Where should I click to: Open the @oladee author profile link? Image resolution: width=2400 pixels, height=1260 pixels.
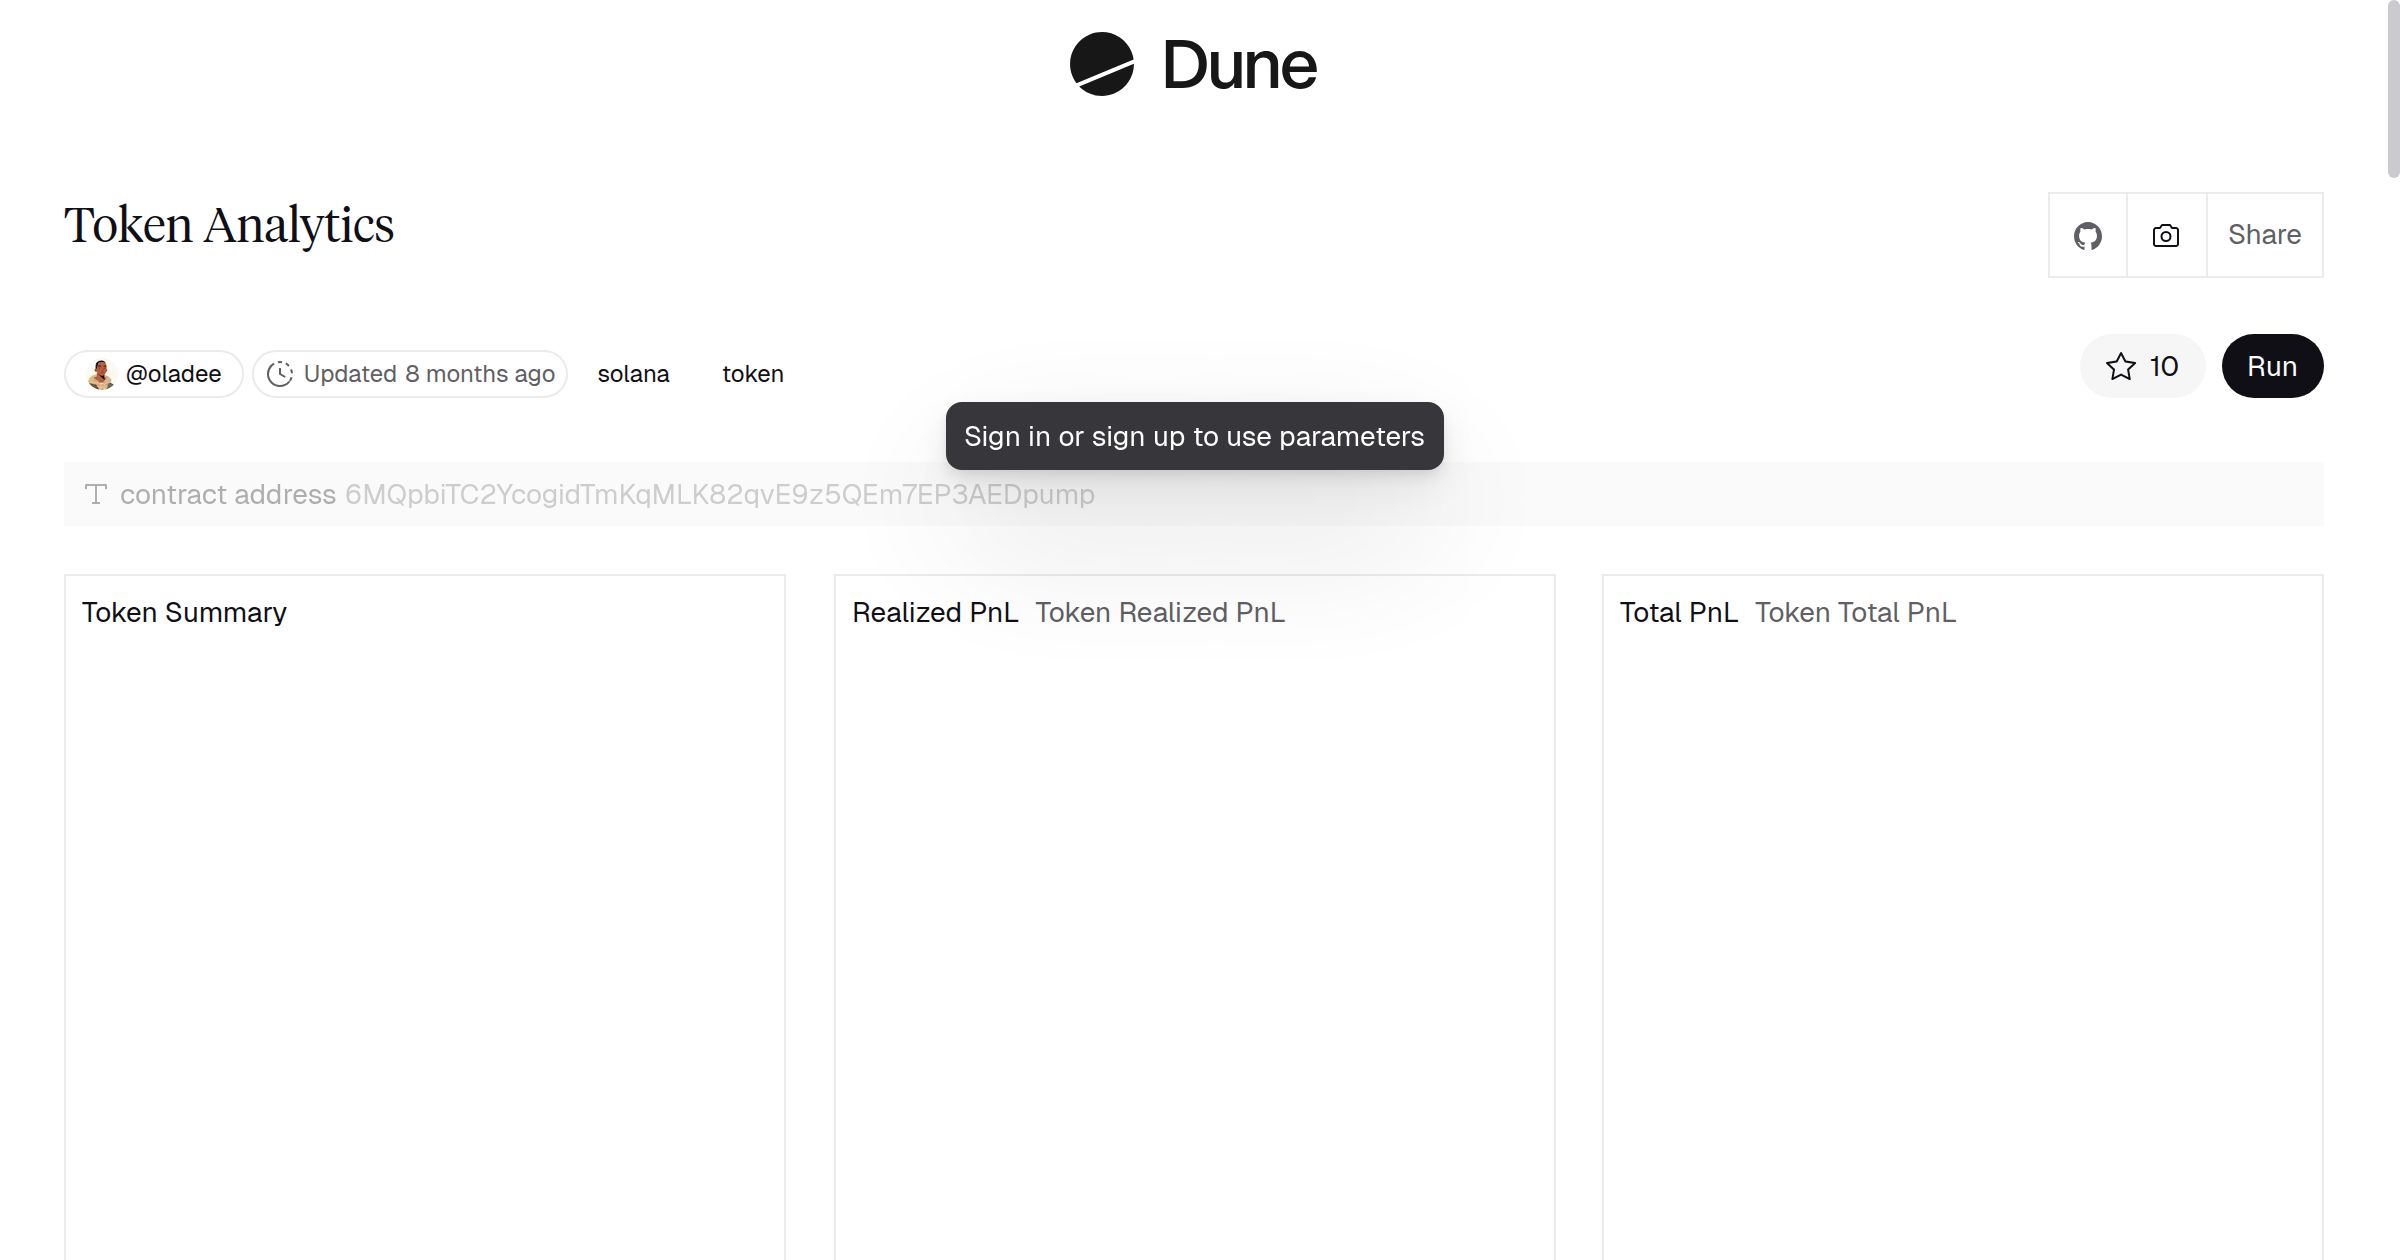tap(173, 374)
